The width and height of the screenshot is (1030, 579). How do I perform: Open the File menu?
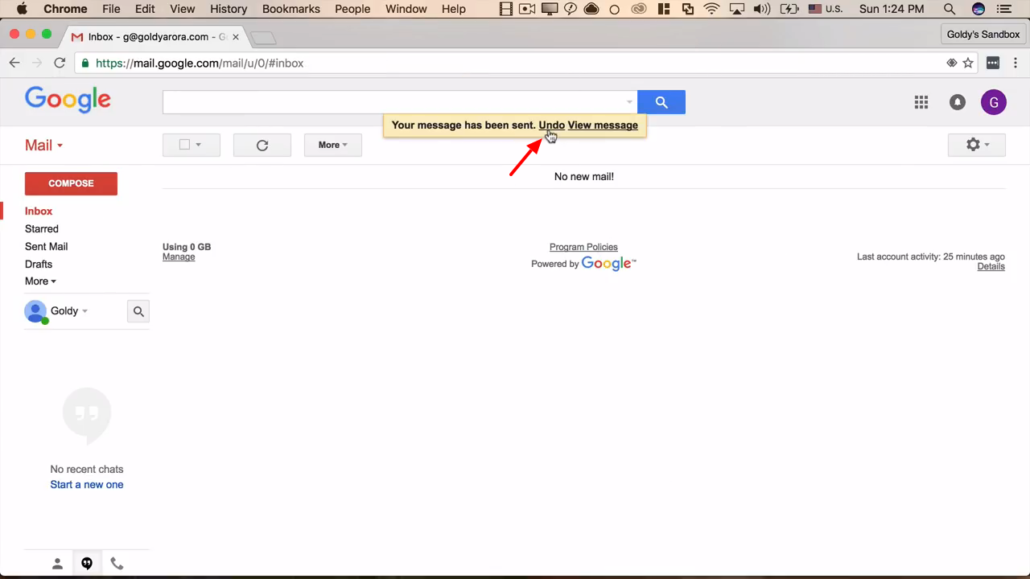pos(111,9)
